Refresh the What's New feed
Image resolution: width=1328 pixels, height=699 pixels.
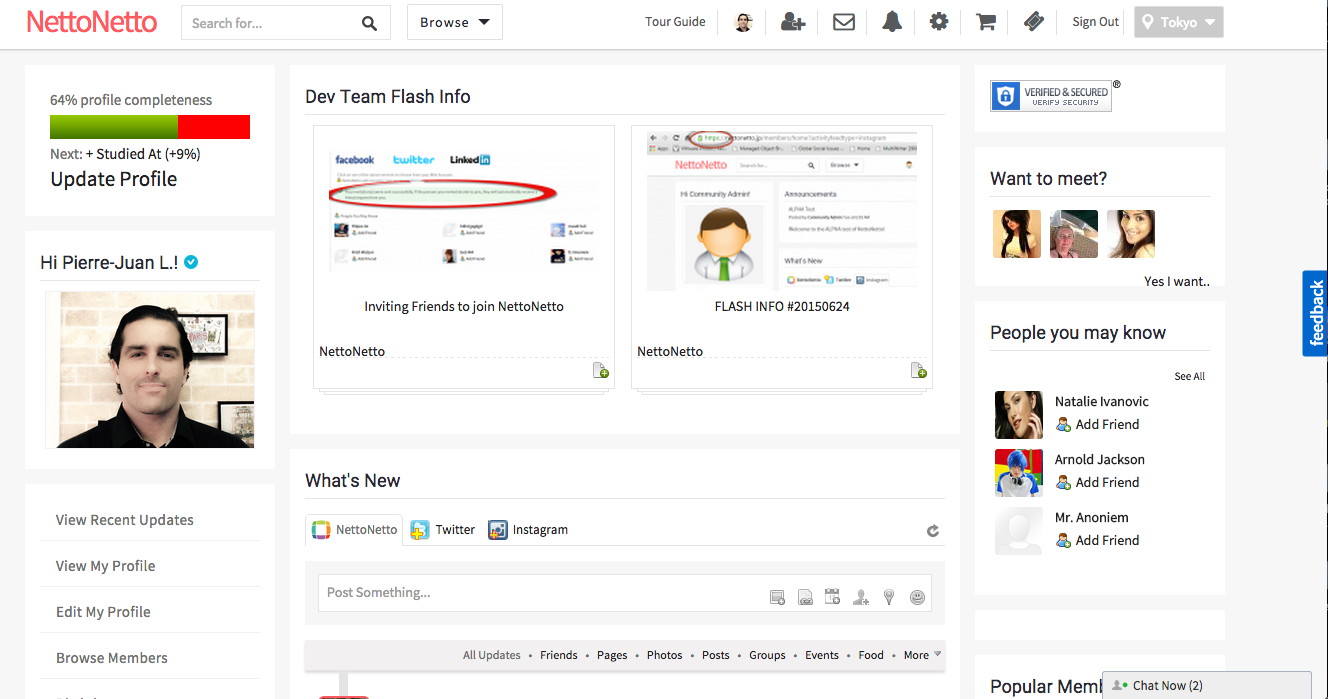click(x=933, y=531)
